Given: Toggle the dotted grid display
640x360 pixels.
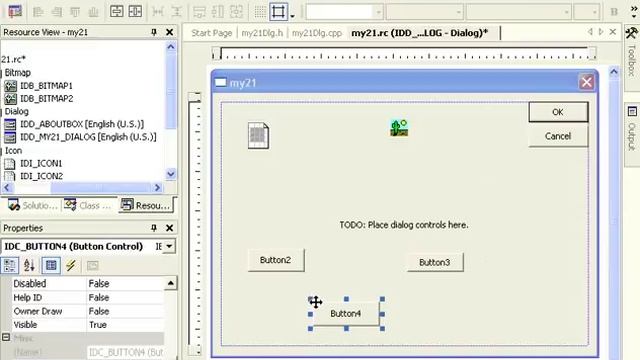Looking at the screenshot, I should [x=260, y=11].
